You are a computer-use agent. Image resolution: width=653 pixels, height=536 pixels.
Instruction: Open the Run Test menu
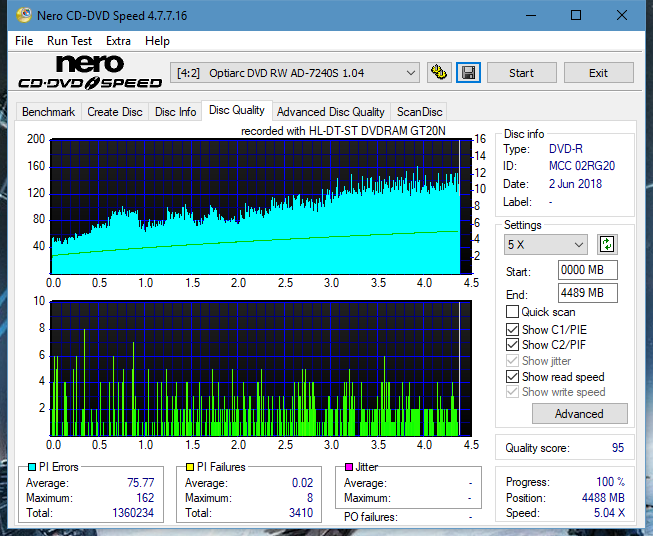pyautogui.click(x=69, y=41)
